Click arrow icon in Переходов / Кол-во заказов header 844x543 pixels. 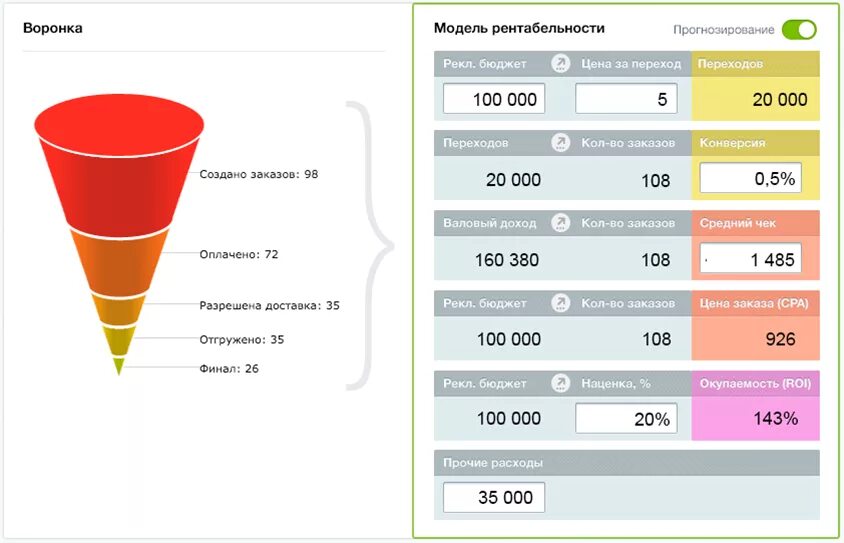click(560, 143)
